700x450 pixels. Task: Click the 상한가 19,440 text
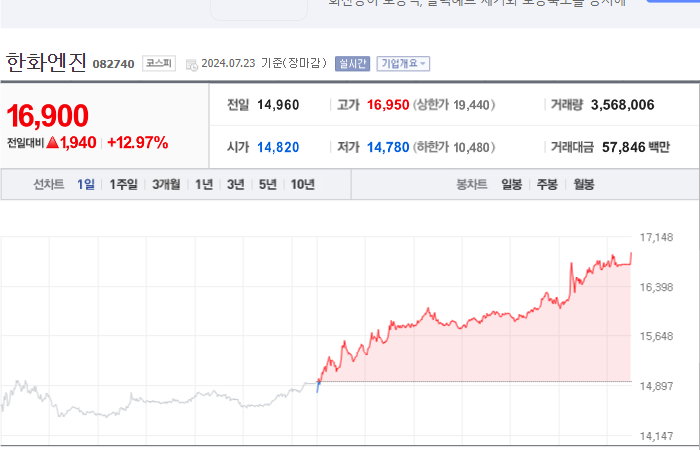tap(454, 105)
